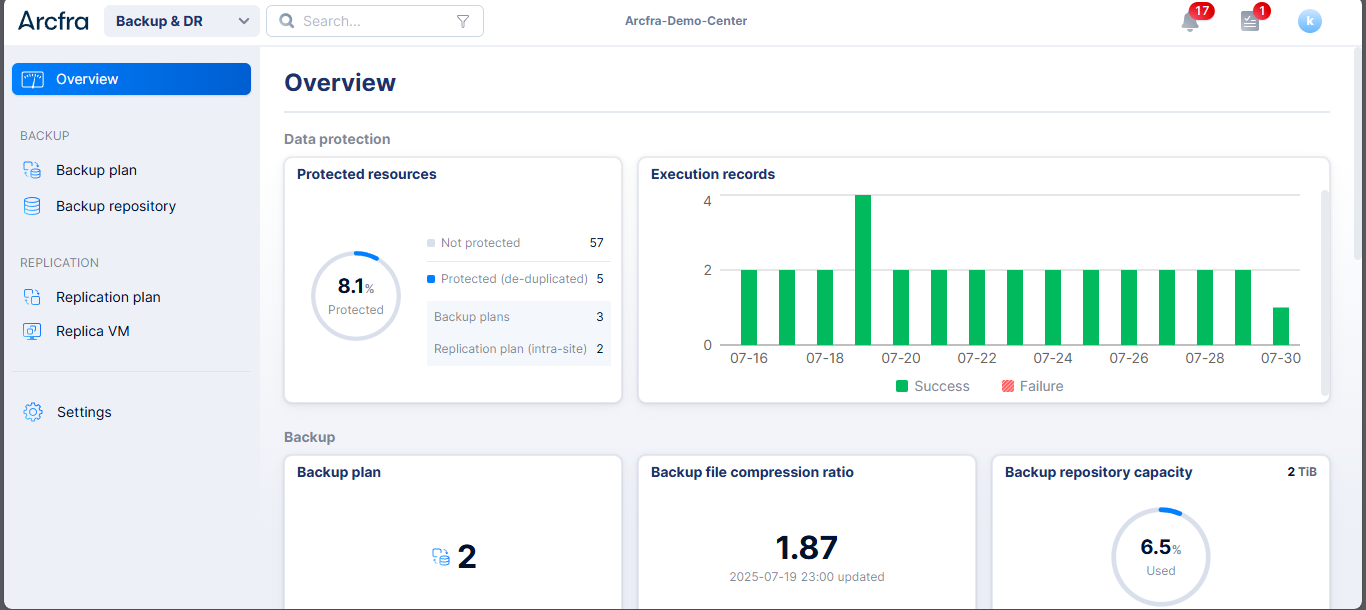Click the tallest green bar in the chart
Viewport: 1366px width, 610px height.
pos(862,270)
